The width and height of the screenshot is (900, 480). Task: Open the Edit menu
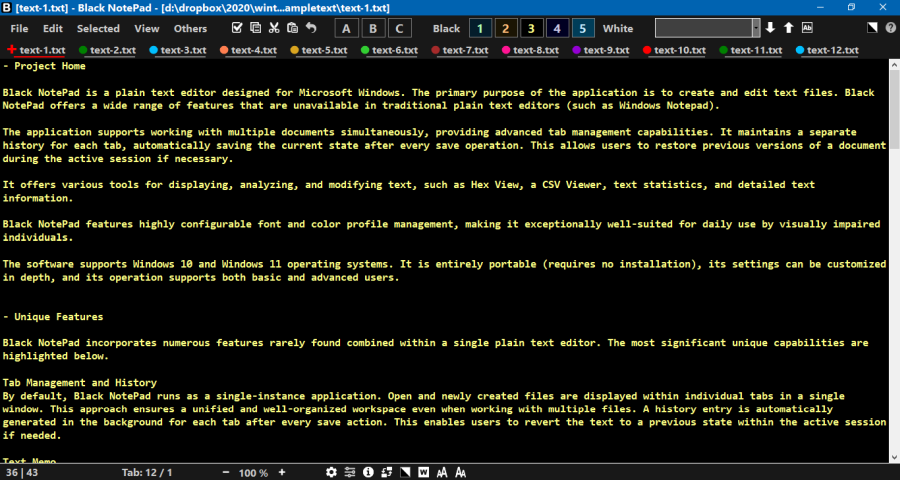(x=53, y=29)
